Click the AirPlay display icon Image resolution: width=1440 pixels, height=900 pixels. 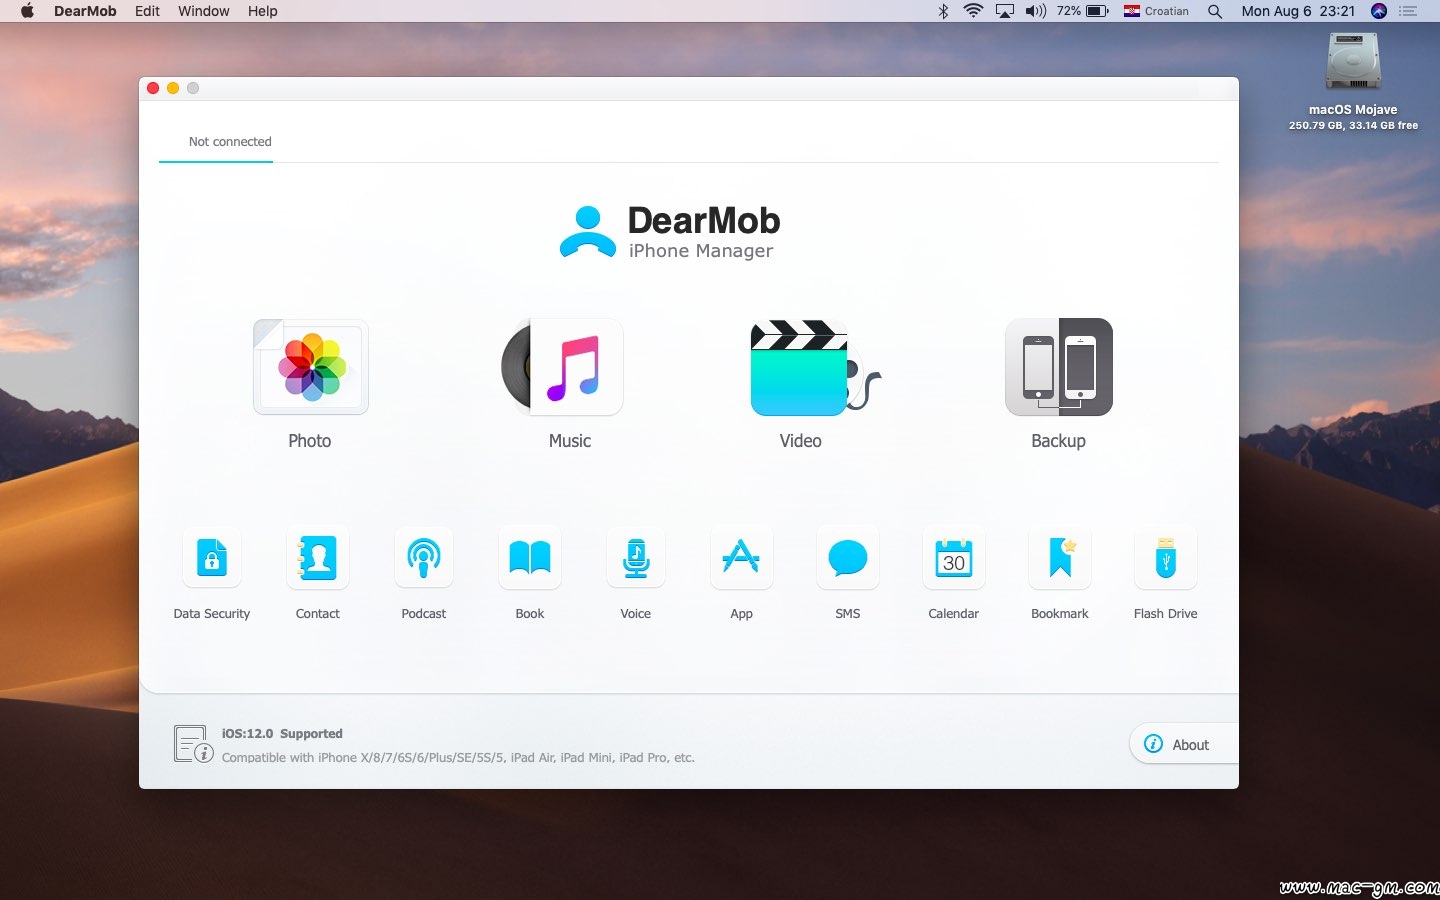tap(1005, 11)
